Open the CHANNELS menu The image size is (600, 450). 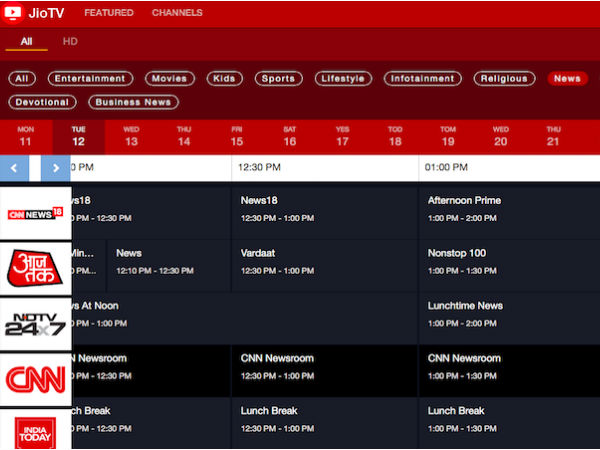(x=177, y=13)
